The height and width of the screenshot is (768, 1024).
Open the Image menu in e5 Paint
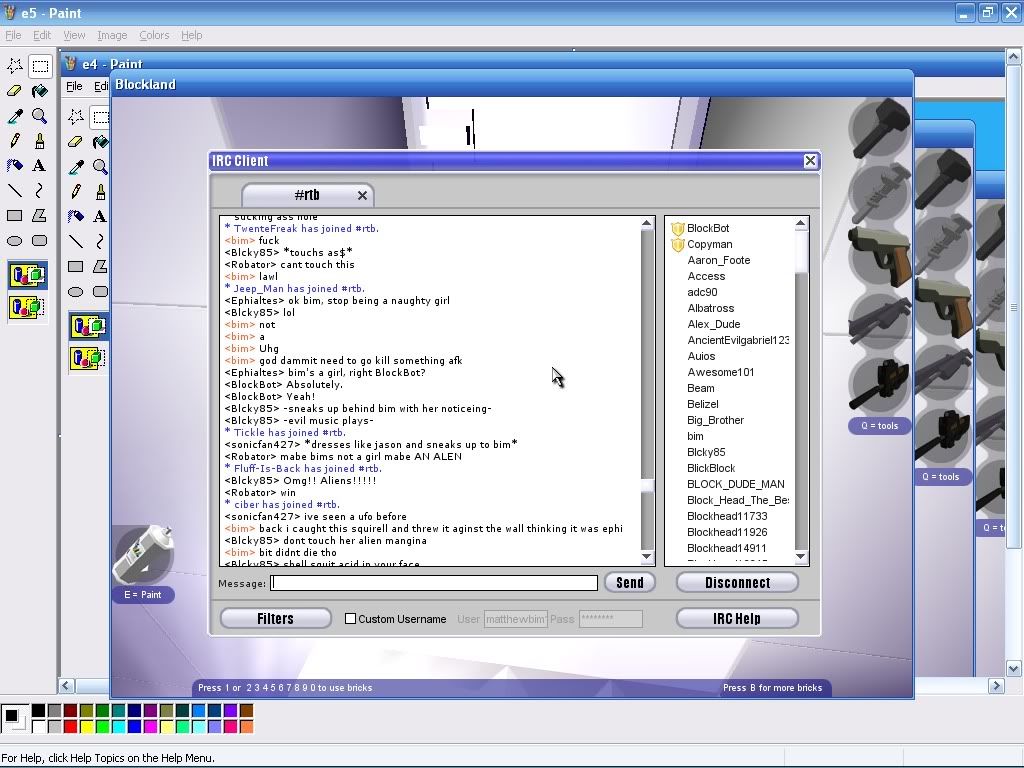pyautogui.click(x=112, y=35)
